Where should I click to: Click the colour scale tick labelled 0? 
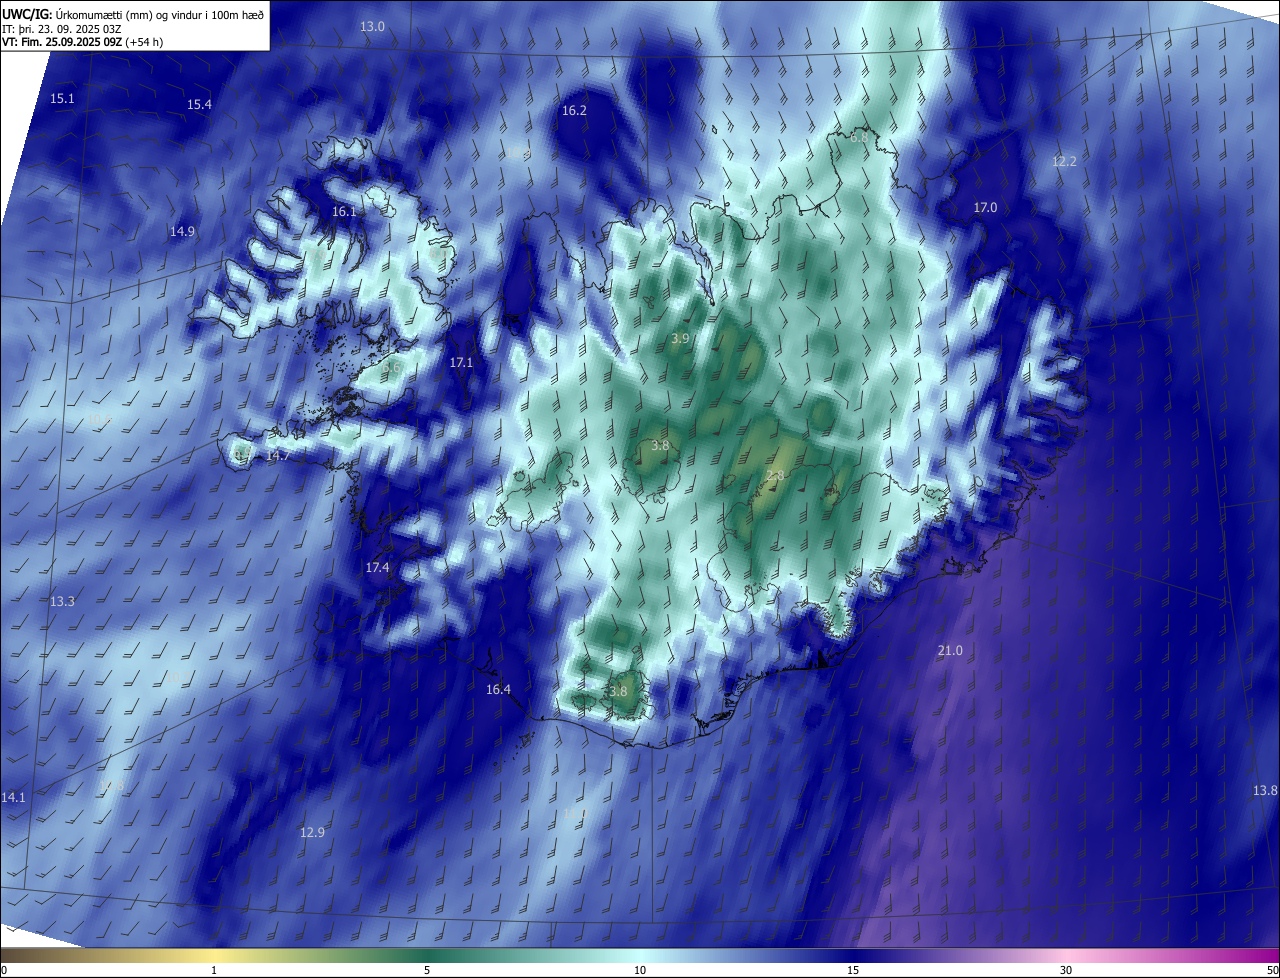click(x=4, y=970)
